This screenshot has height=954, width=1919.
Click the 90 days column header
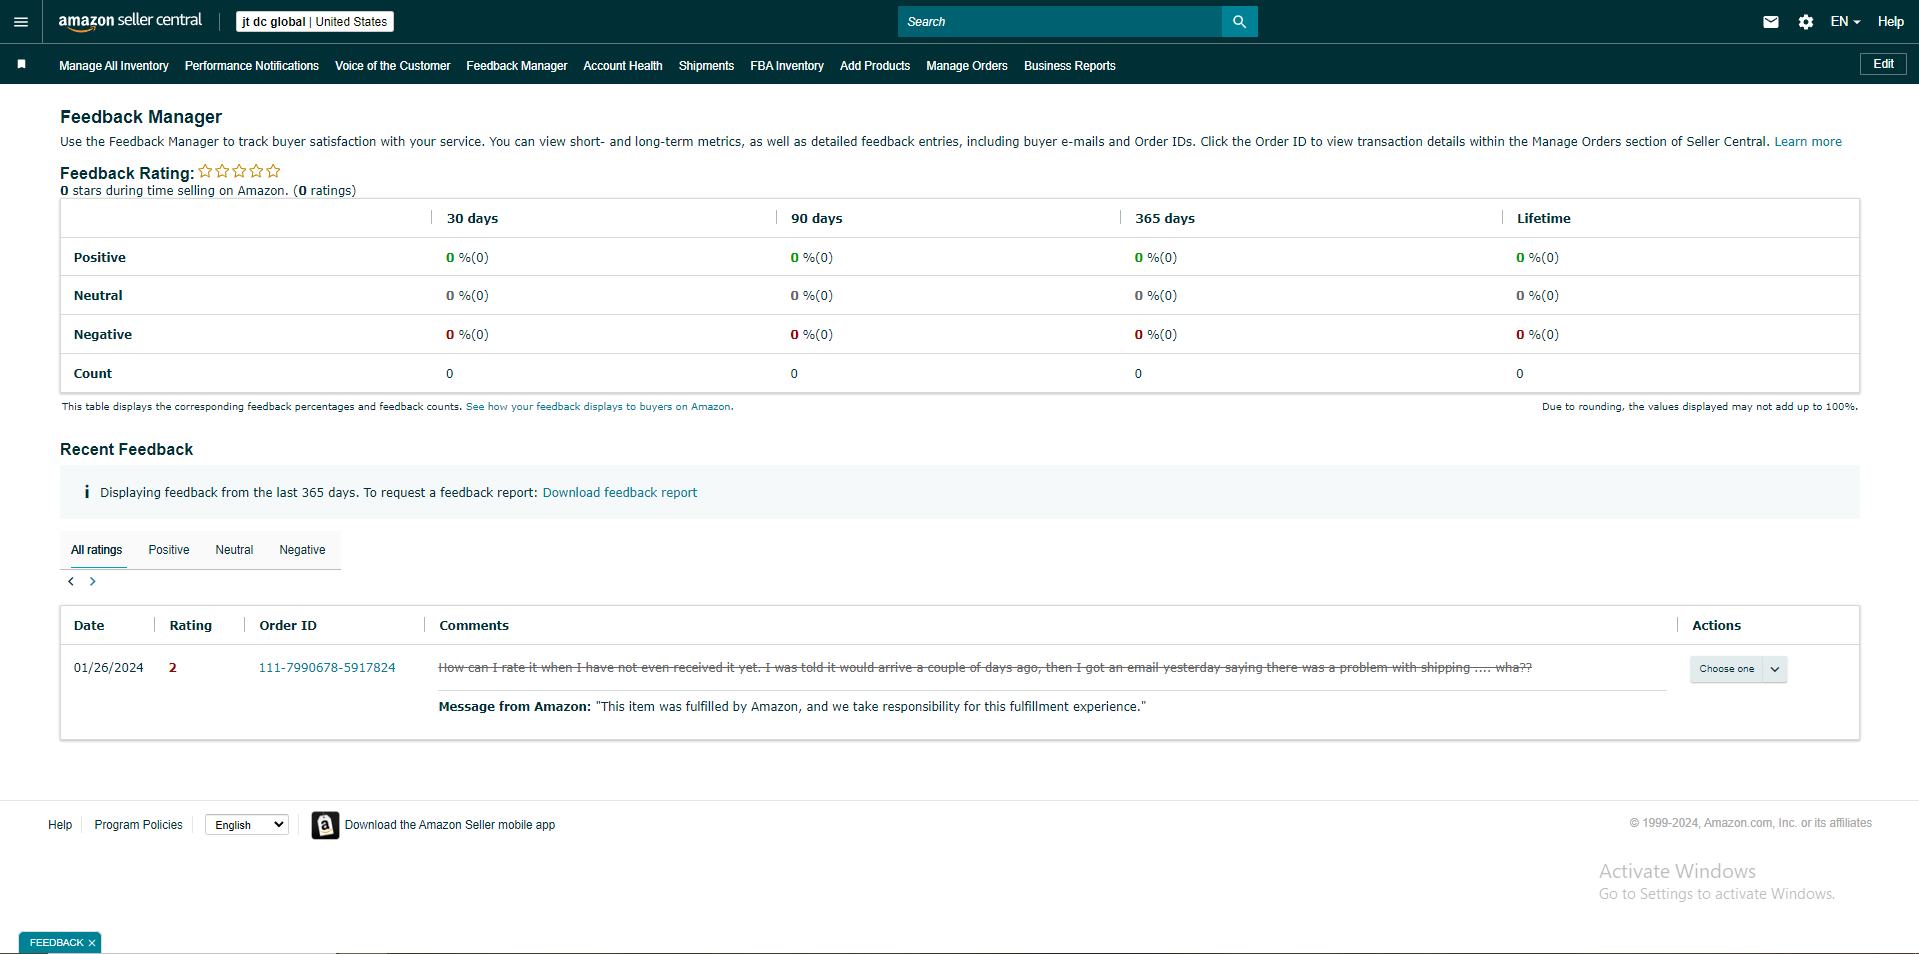point(817,218)
